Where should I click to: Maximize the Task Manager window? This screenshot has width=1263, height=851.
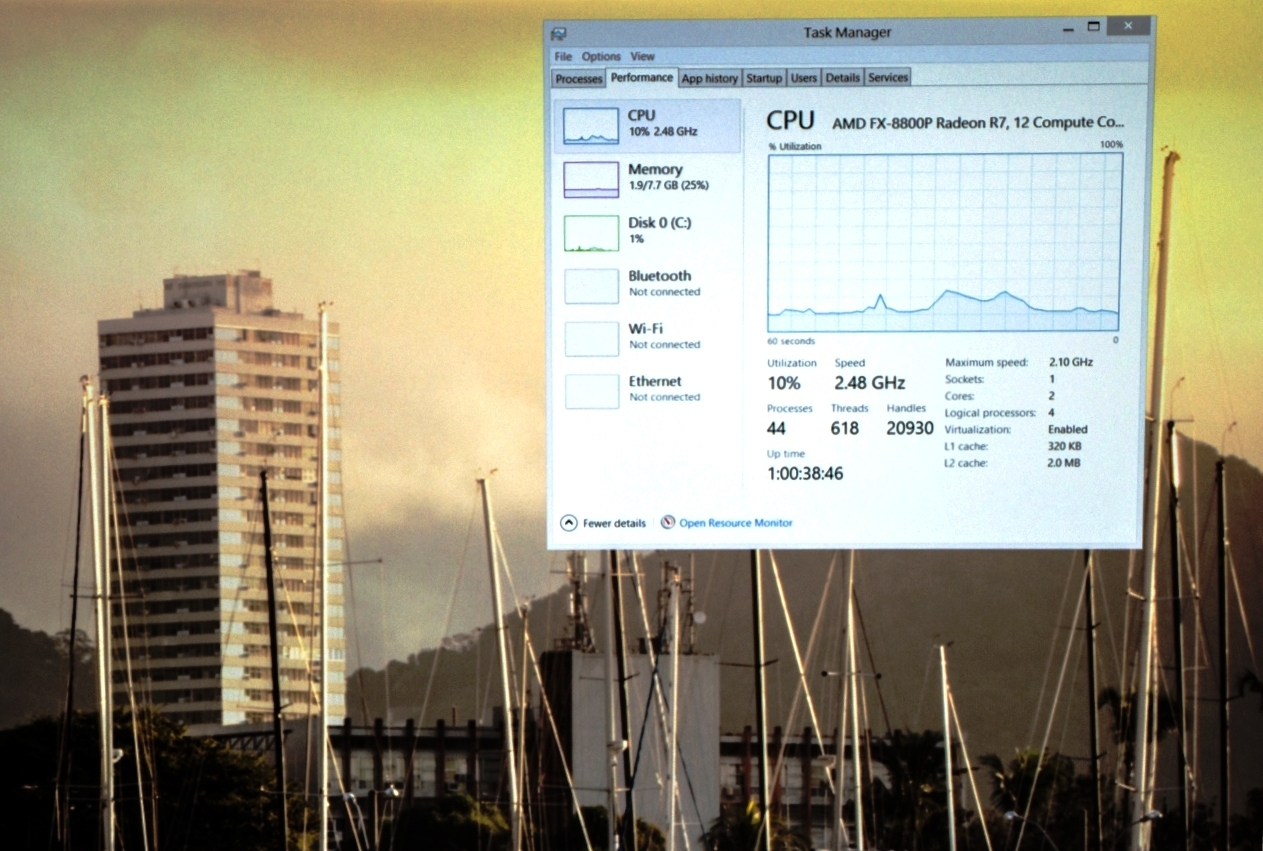(1094, 26)
